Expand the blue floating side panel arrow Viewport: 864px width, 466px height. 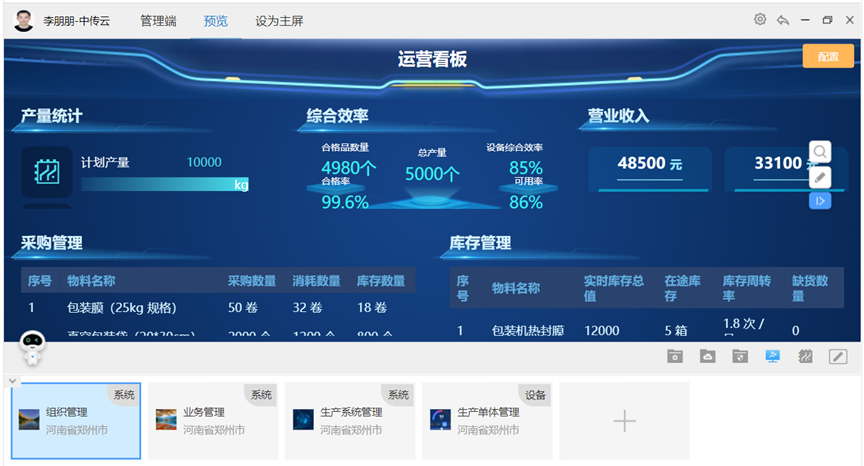point(820,201)
